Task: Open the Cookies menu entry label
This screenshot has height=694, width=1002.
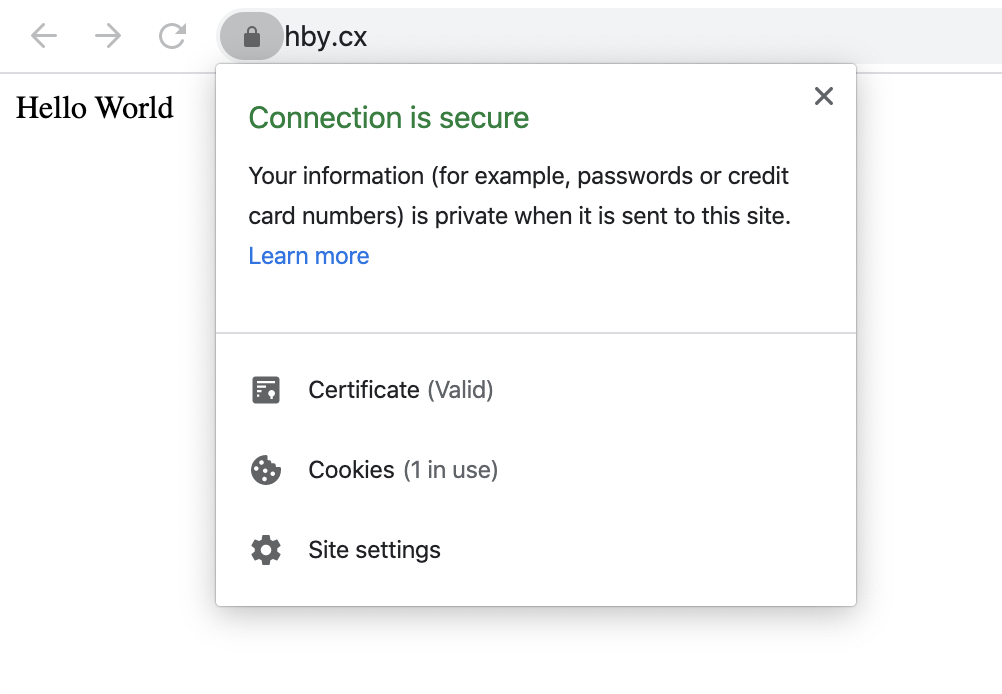Action: [351, 470]
